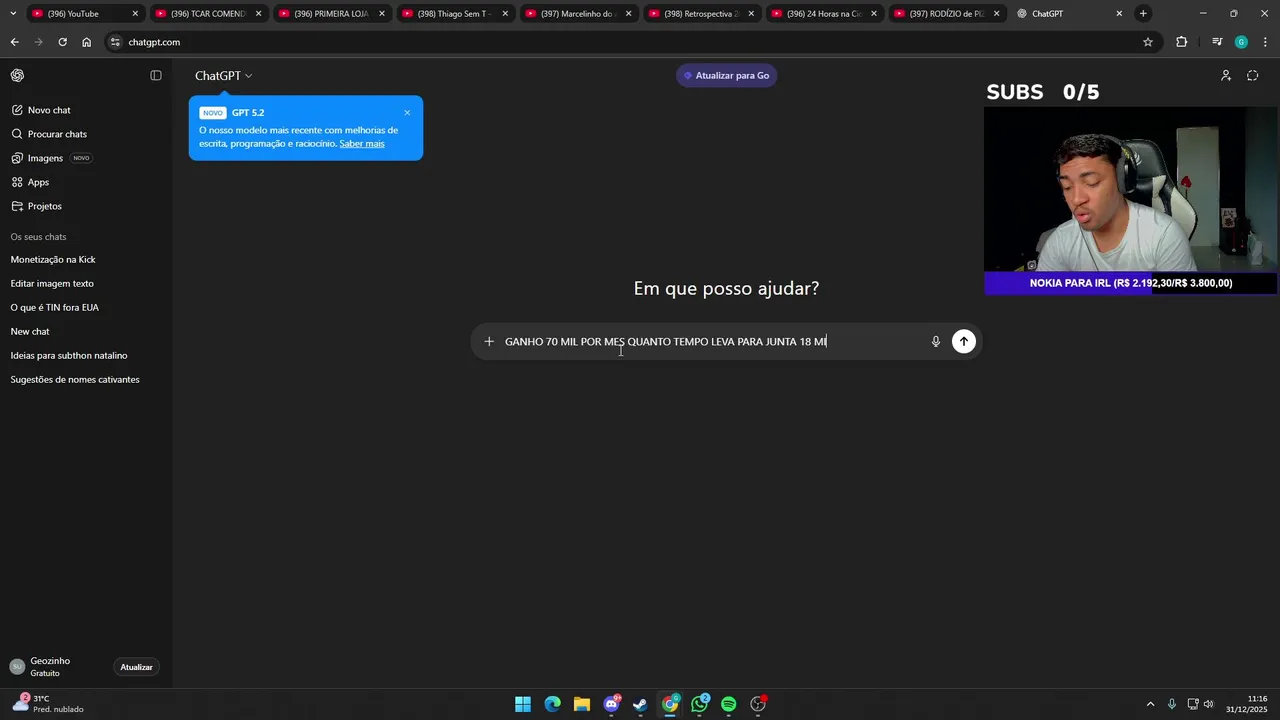
Task: Open the tab search dropdown arrow
Action: click(13, 14)
